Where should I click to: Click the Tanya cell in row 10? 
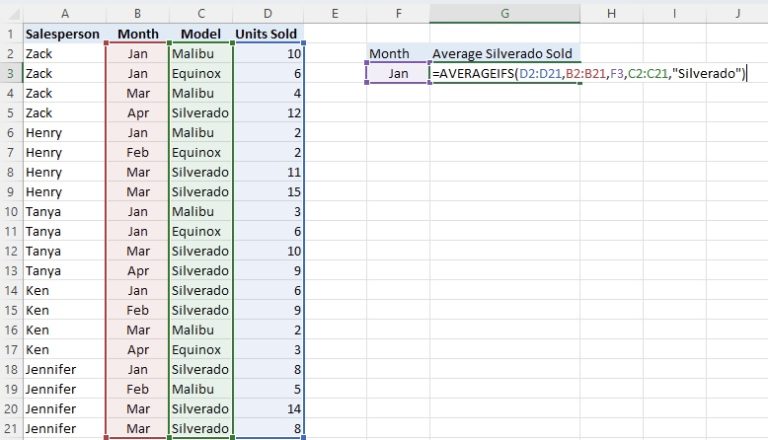click(x=63, y=211)
